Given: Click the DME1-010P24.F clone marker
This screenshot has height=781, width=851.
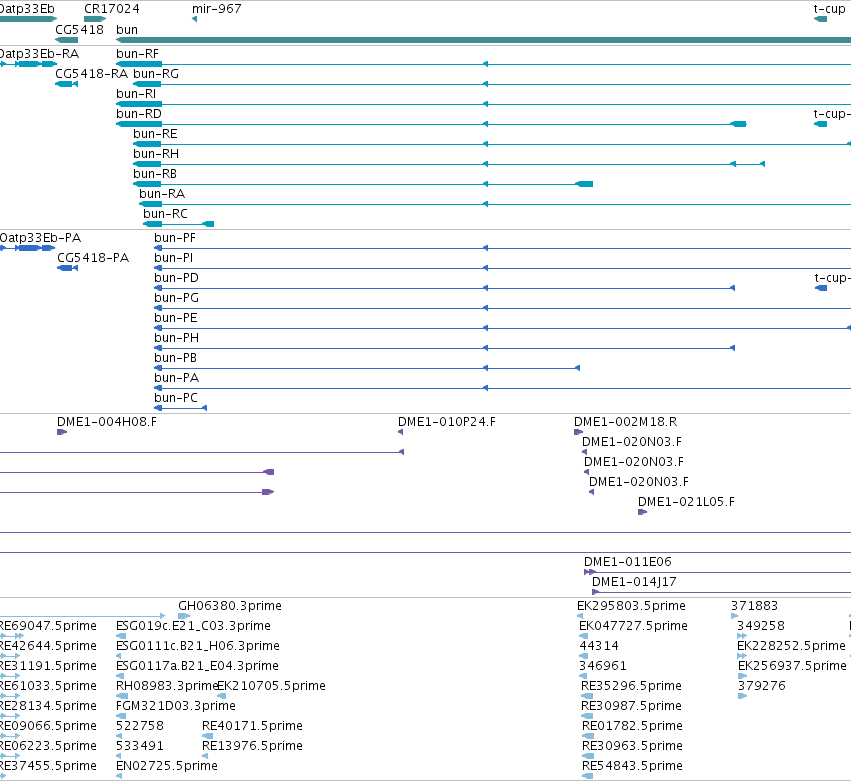Looking at the screenshot, I should tap(401, 432).
